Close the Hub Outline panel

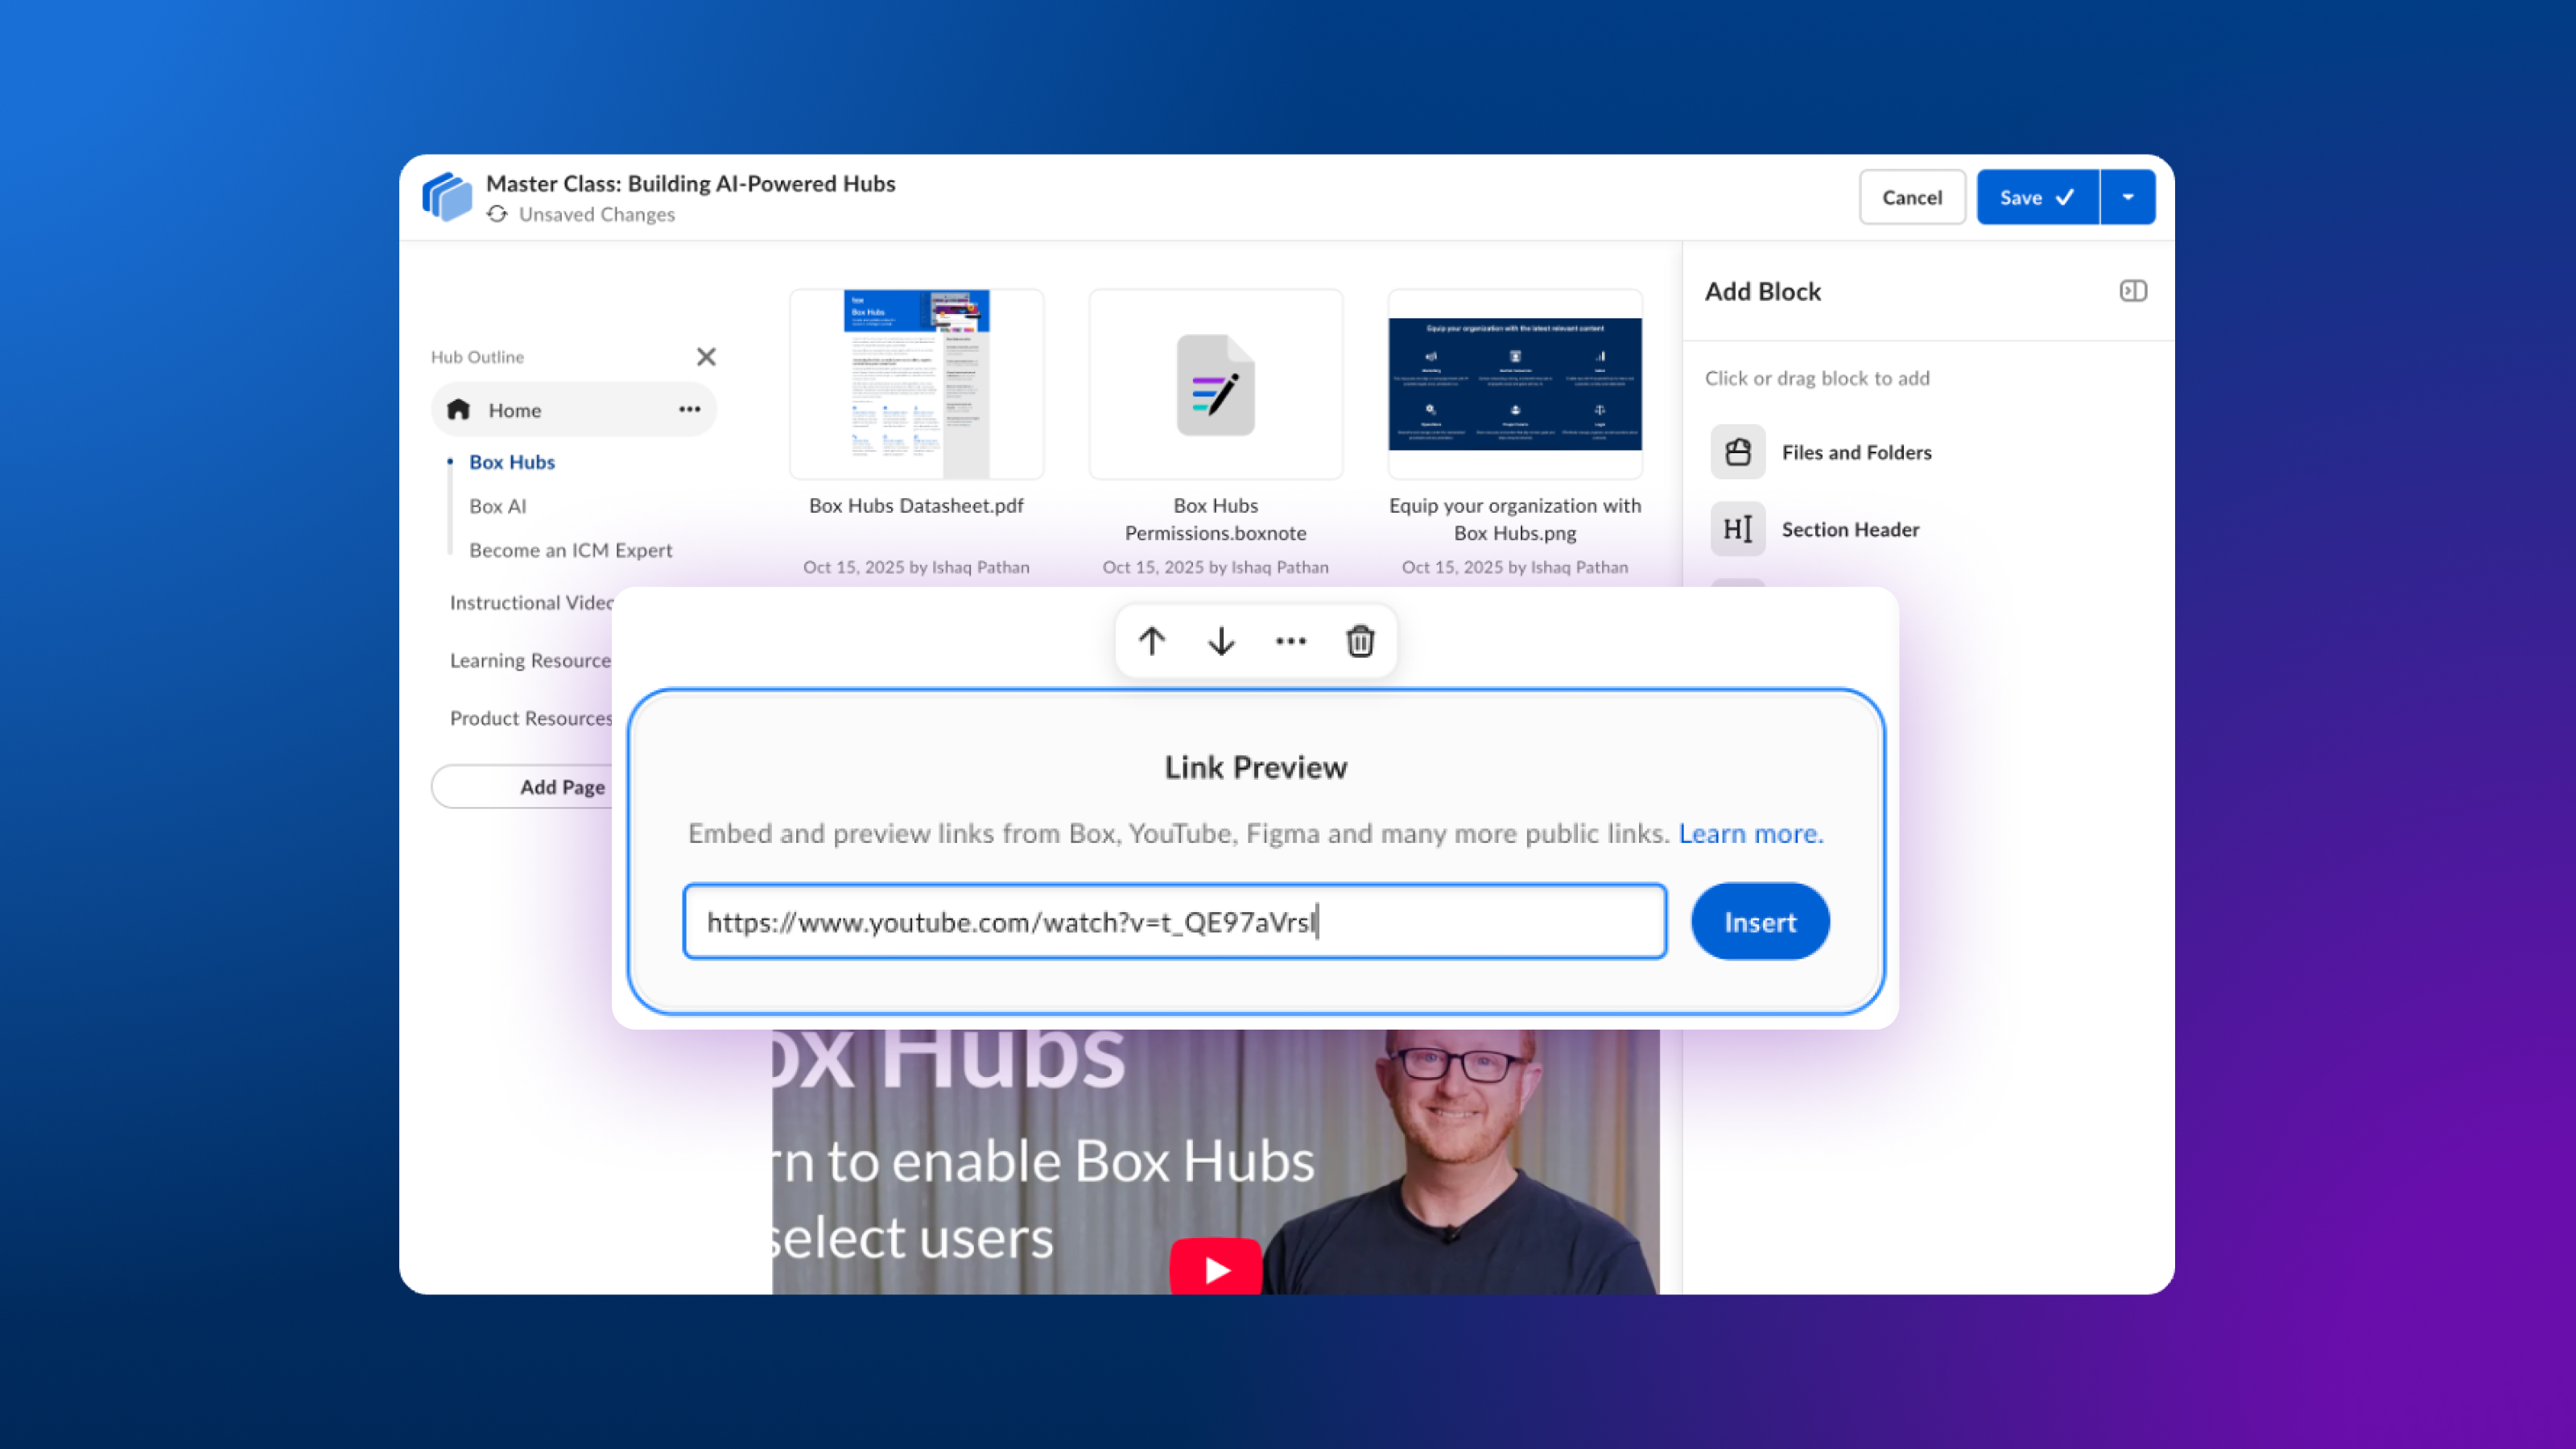(706, 357)
